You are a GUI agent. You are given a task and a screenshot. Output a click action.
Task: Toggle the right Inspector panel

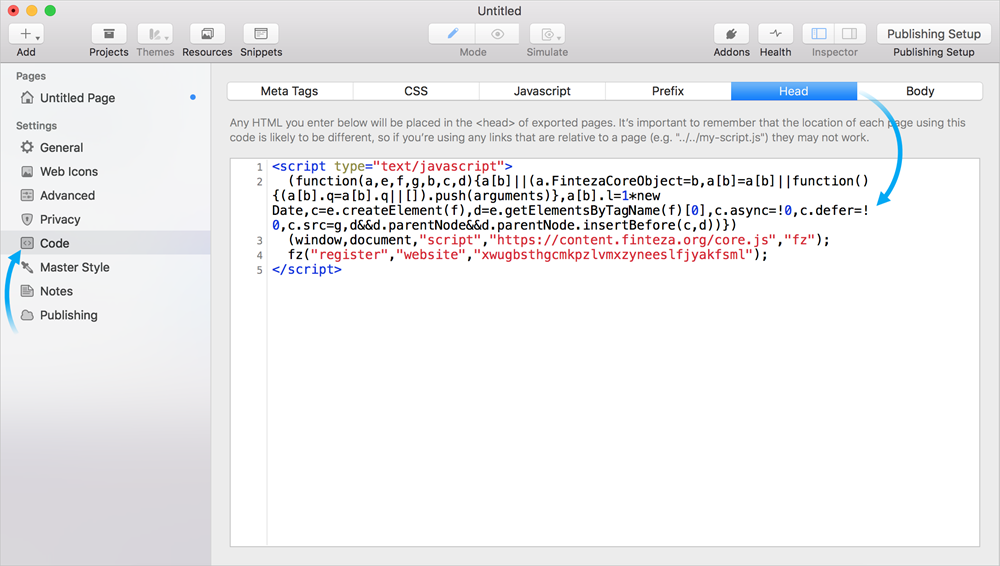pos(850,34)
